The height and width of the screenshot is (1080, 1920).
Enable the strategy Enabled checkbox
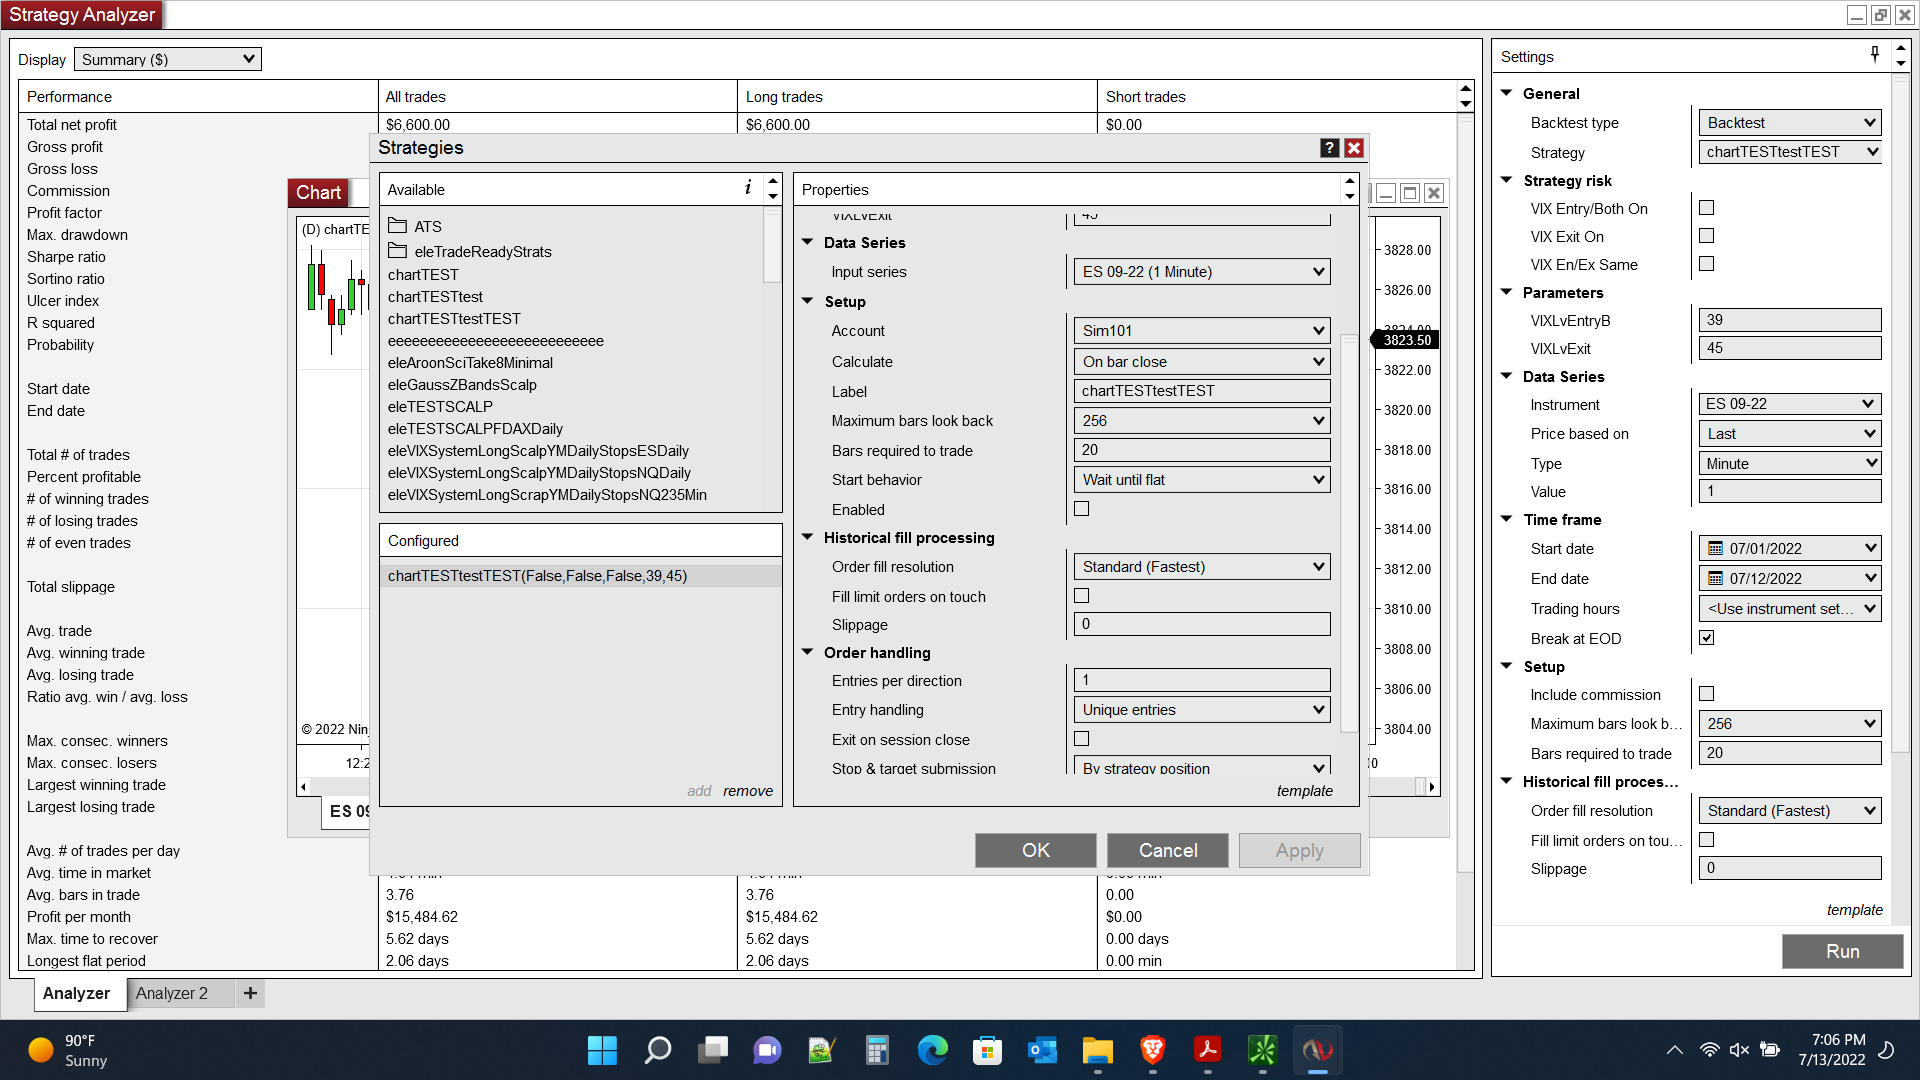[x=1081, y=509]
